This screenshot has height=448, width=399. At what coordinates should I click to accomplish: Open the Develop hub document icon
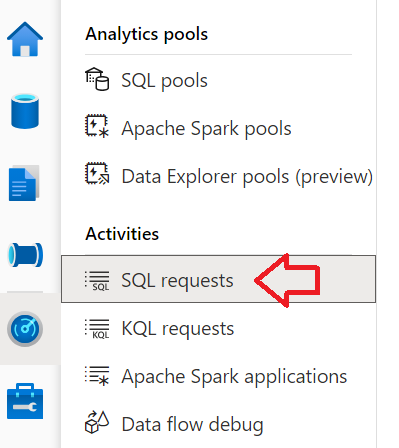coord(24,183)
